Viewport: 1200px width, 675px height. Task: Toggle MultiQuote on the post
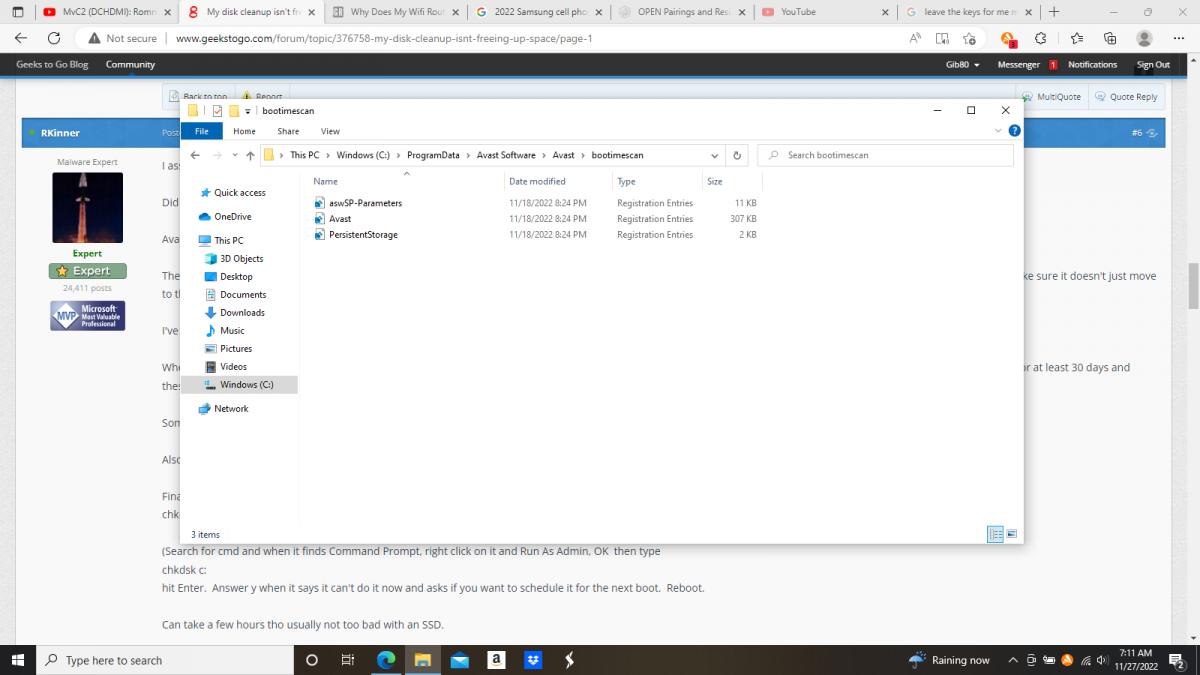coord(1051,97)
